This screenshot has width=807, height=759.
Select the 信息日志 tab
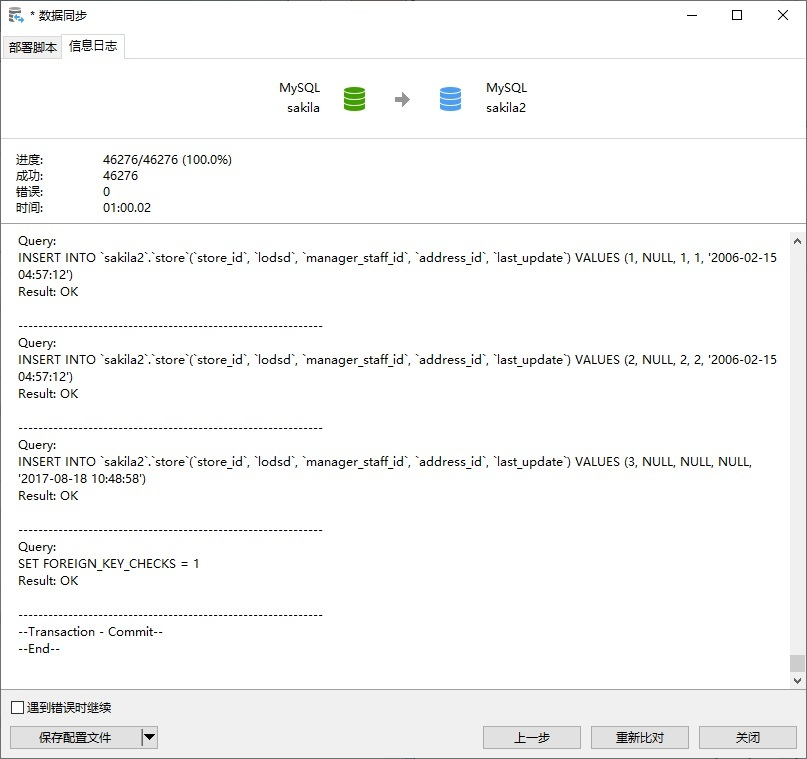[x=93, y=46]
